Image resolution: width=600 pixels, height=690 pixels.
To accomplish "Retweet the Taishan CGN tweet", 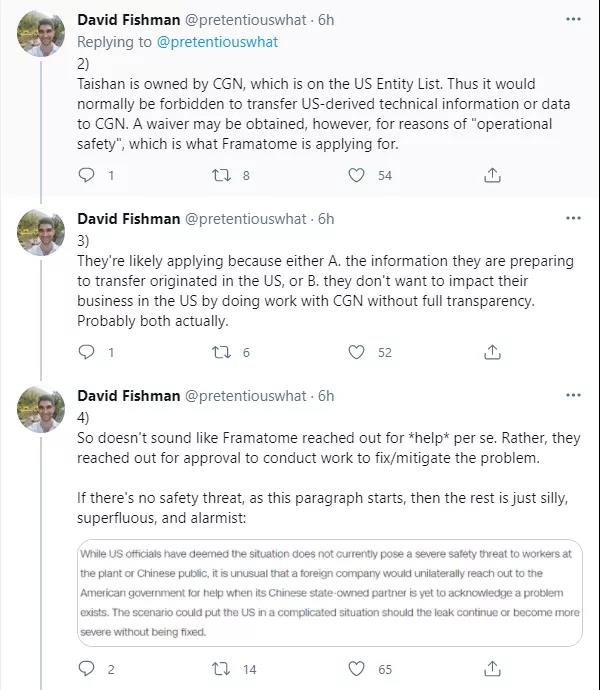I will 223,175.
